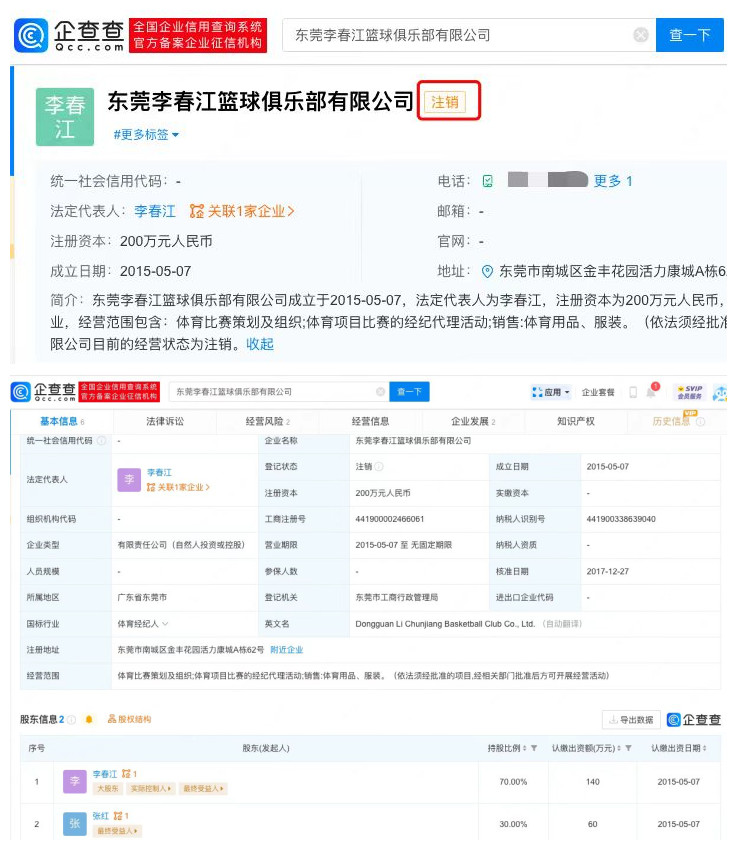Open the 知识产权 tab
Viewport: 737px width, 850px height.
[576, 422]
